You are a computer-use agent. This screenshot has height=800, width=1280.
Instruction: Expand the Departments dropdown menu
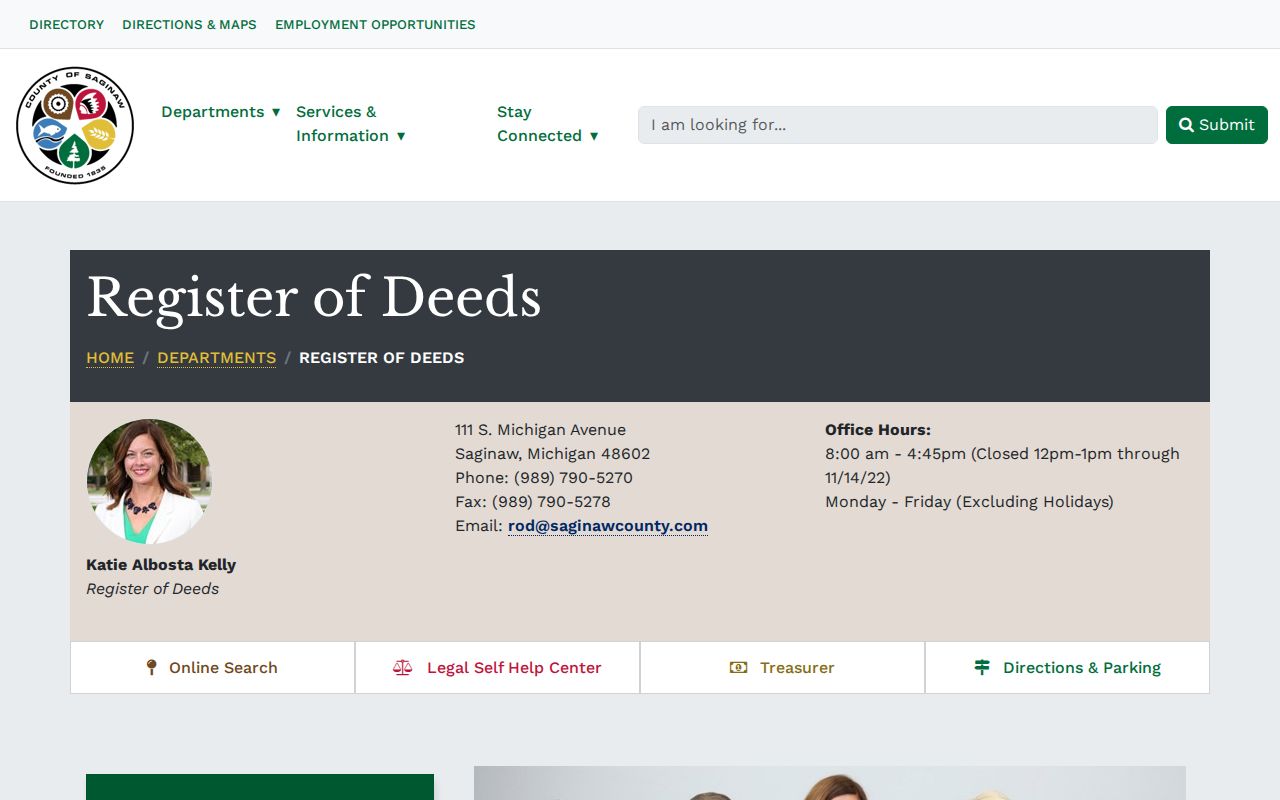click(x=221, y=112)
